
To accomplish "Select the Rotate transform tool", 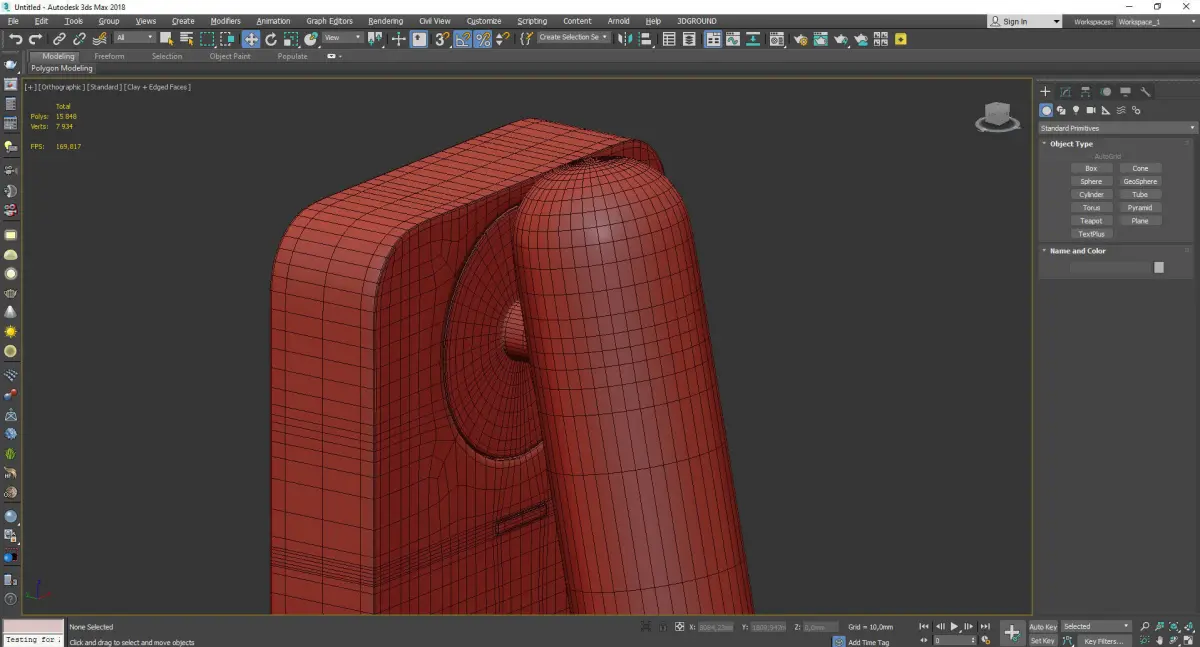I will tap(271, 39).
